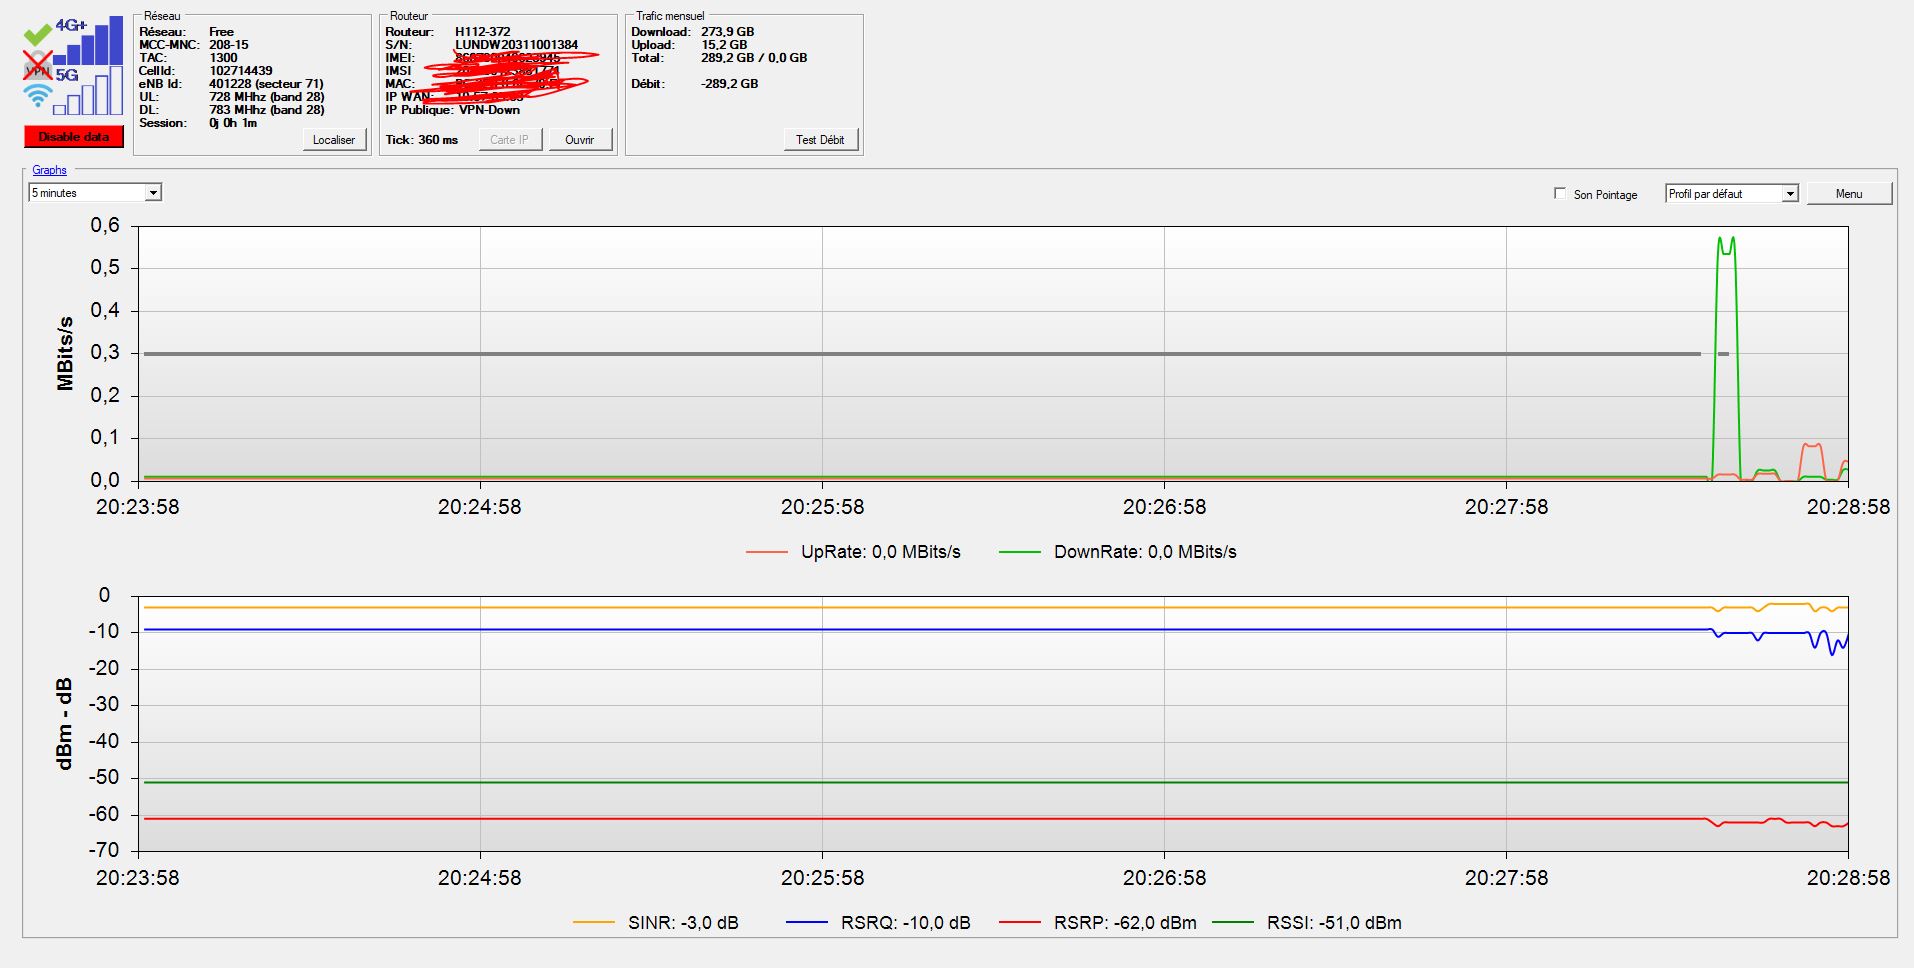Screen dimensions: 1914x968
Task: Click the DownRate legend color line
Action: [x=1020, y=552]
